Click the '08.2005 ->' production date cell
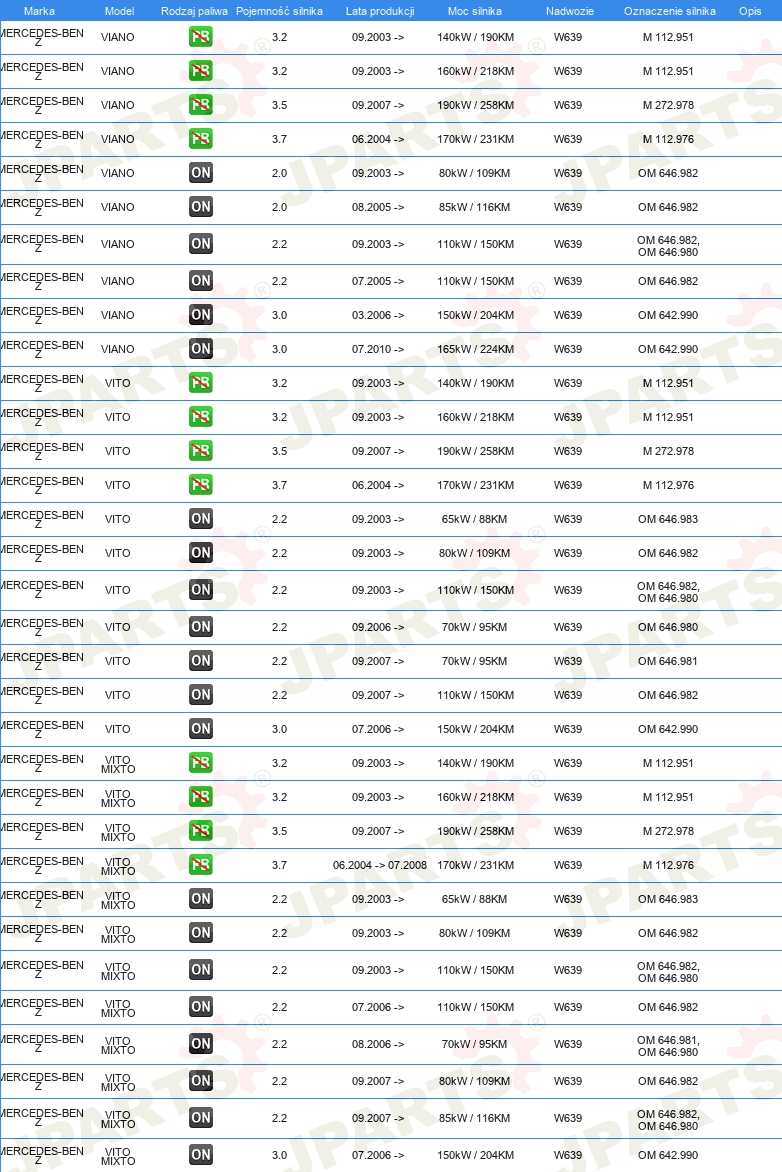Screen dimensions: 782x1172 (x=378, y=207)
